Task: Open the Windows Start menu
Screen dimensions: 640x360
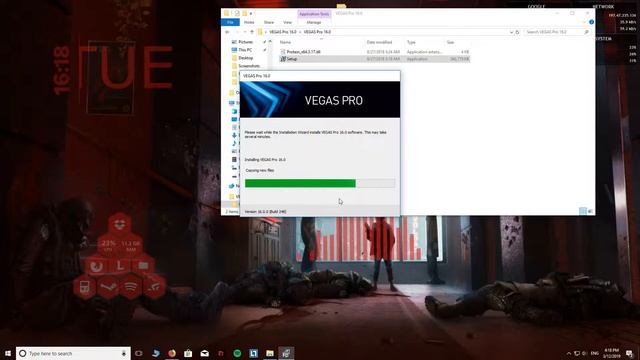Action: pos(7,353)
